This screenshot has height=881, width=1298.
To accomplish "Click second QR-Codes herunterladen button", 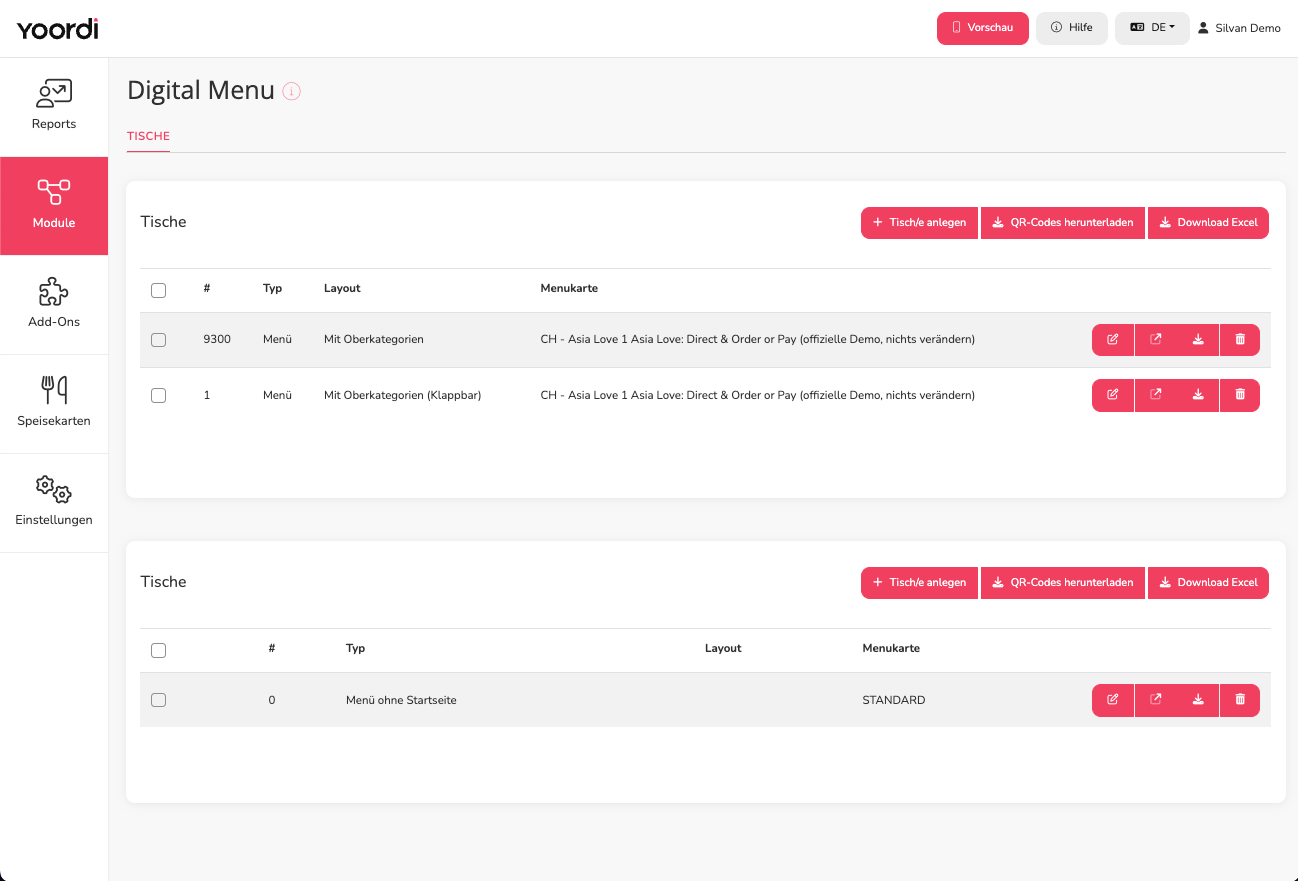I will click(x=1063, y=582).
